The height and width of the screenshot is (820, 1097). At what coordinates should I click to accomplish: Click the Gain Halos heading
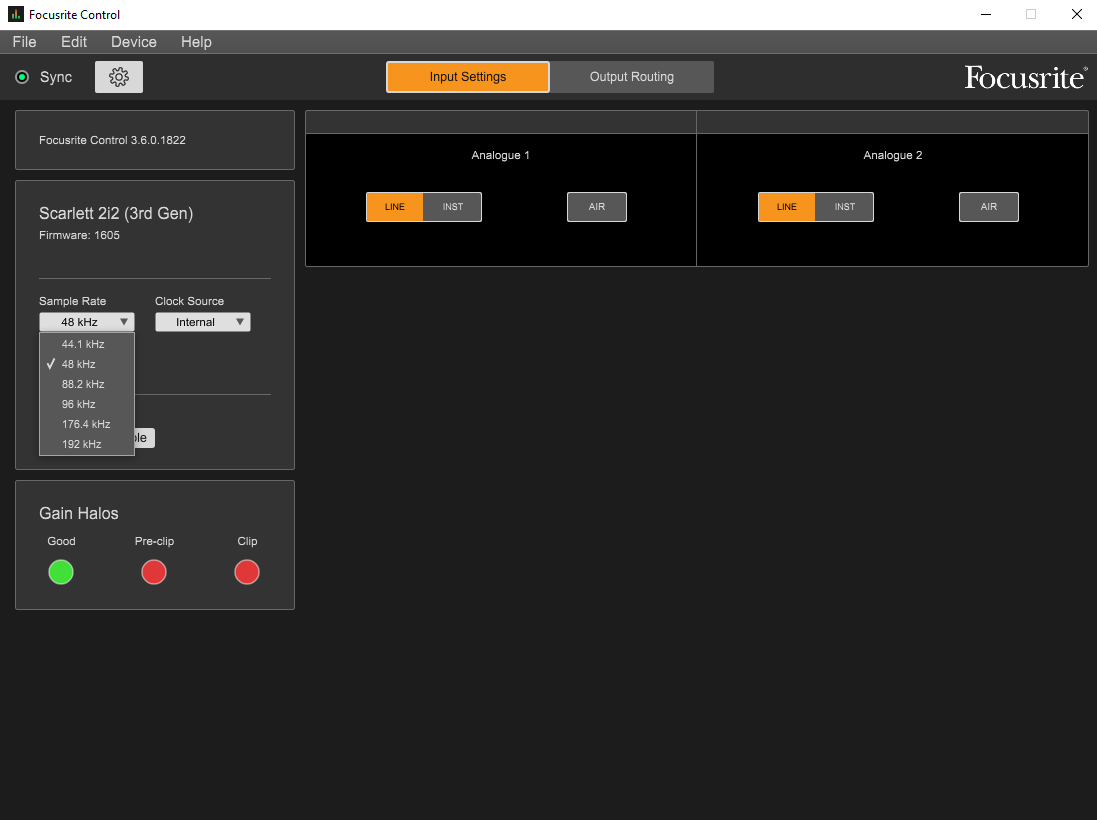click(x=78, y=514)
